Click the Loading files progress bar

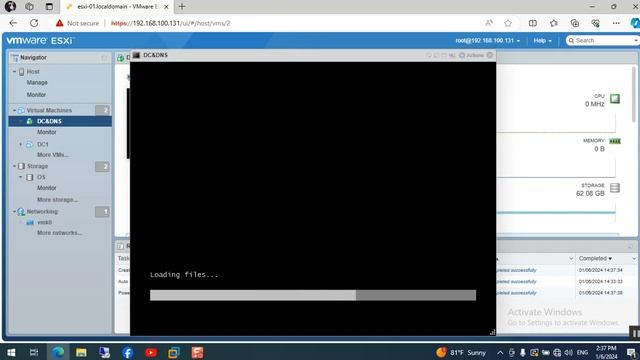pyautogui.click(x=313, y=295)
